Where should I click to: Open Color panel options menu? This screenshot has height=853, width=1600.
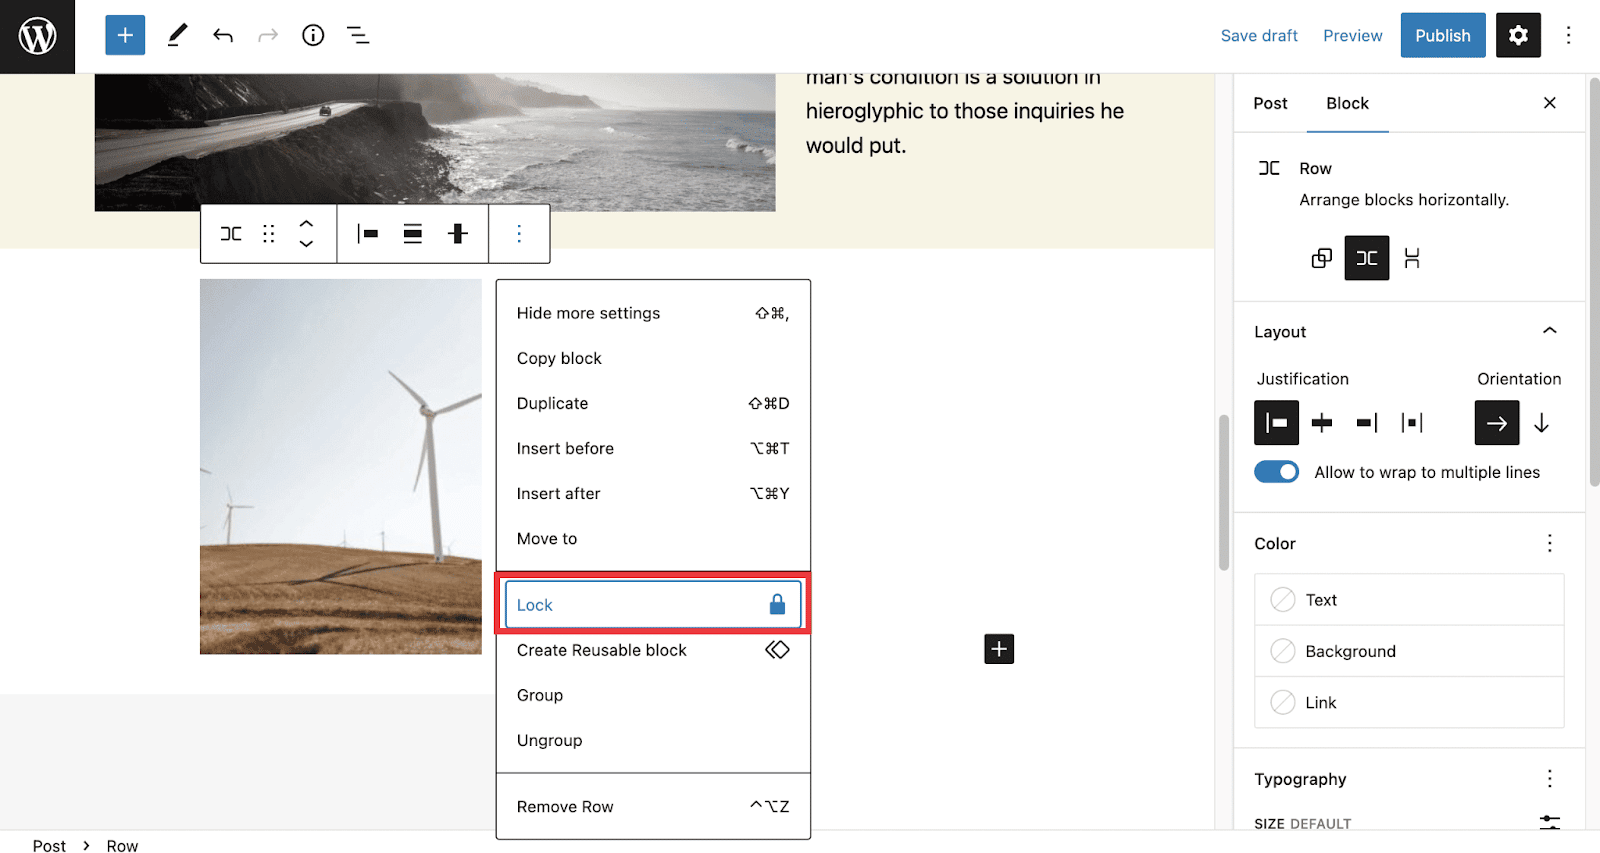pos(1550,543)
